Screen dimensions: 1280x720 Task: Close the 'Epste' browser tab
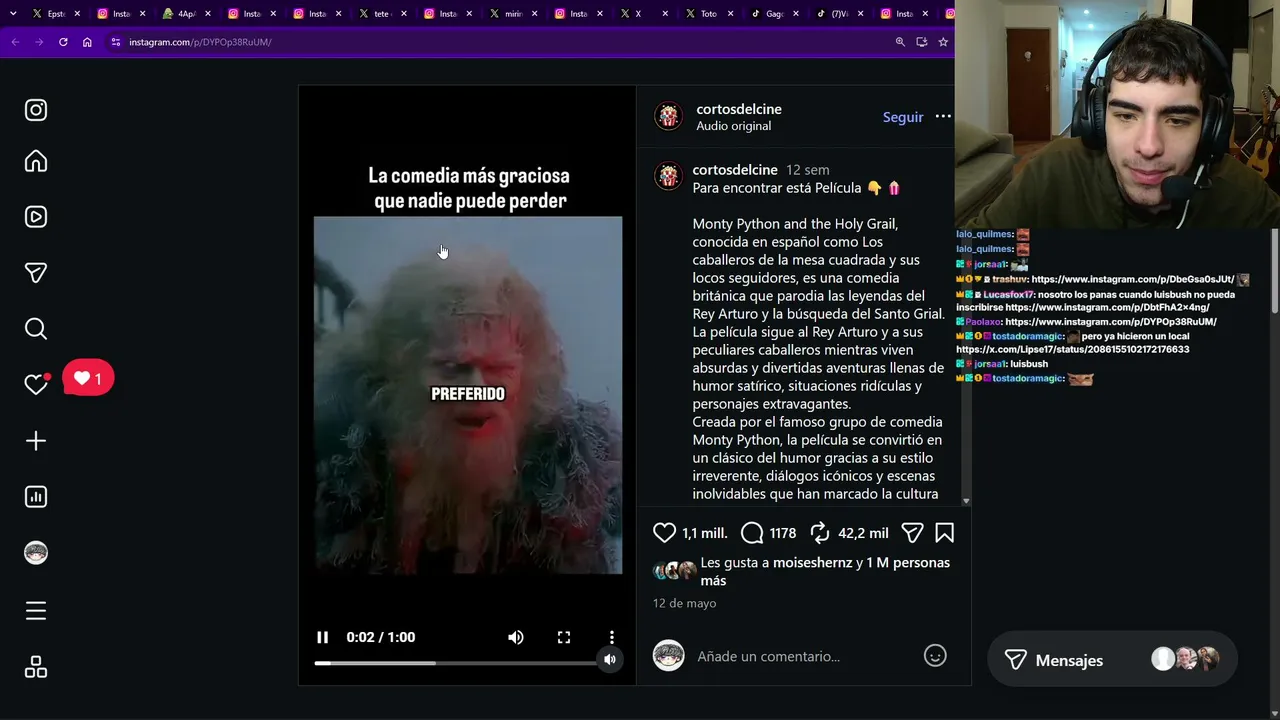tap(78, 14)
